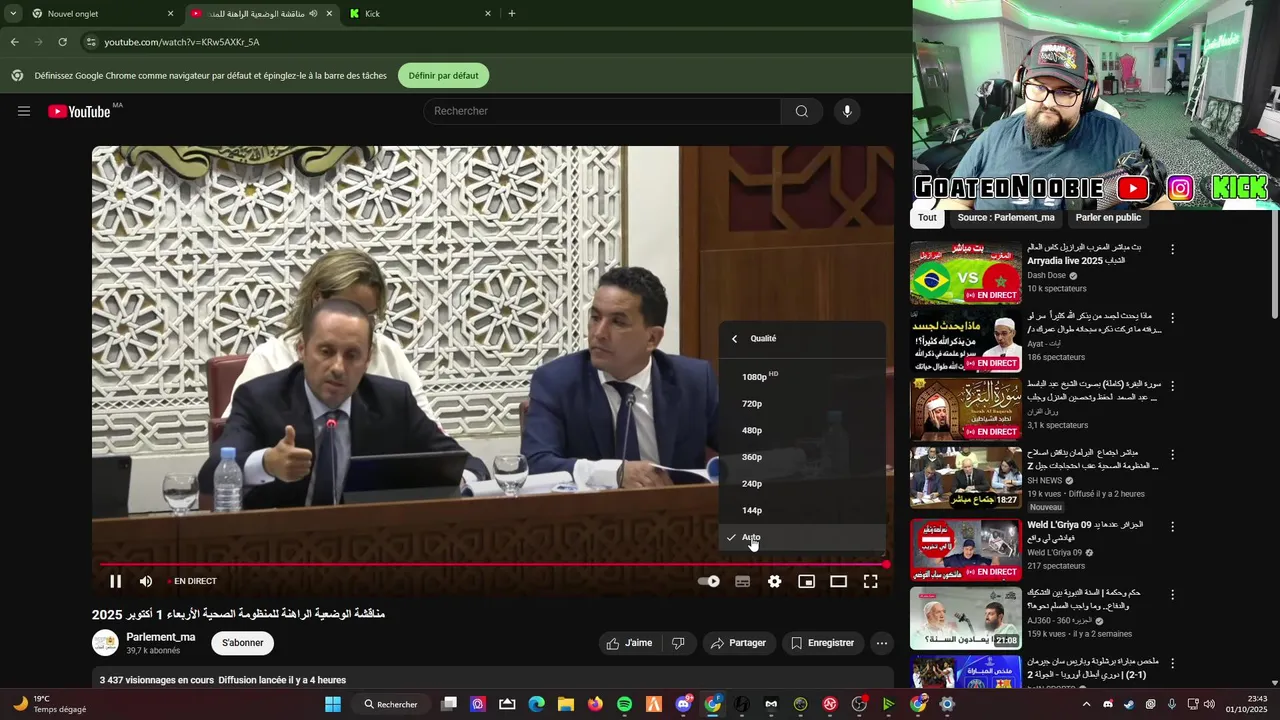Open SH NEWS video thumbnail 18:27
The image size is (1280, 720).
coord(965,477)
